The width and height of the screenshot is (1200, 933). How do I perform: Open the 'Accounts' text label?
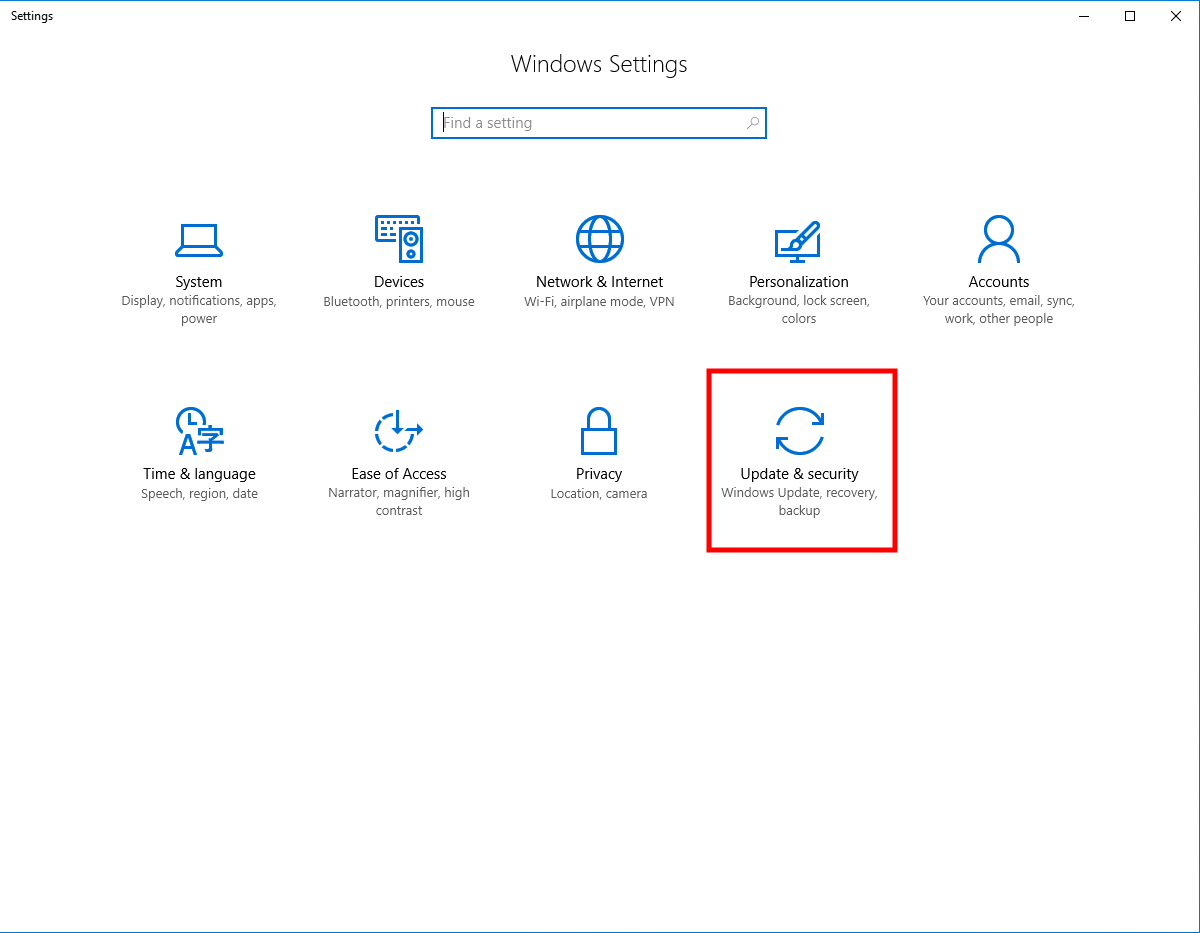(x=998, y=282)
